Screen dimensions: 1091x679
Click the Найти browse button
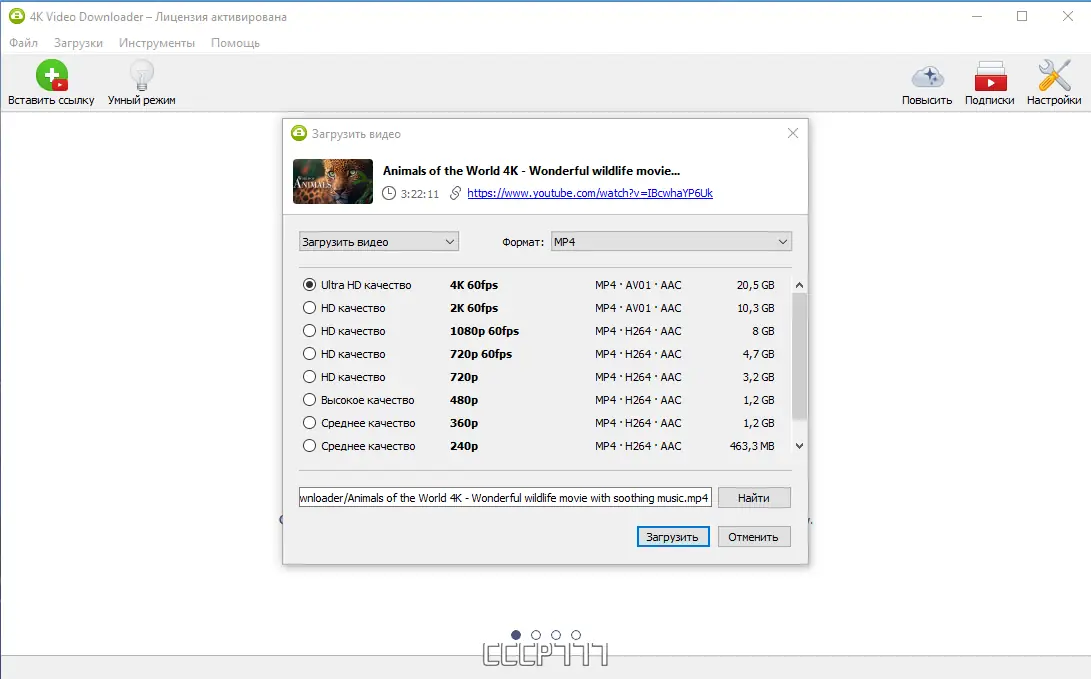tap(754, 497)
